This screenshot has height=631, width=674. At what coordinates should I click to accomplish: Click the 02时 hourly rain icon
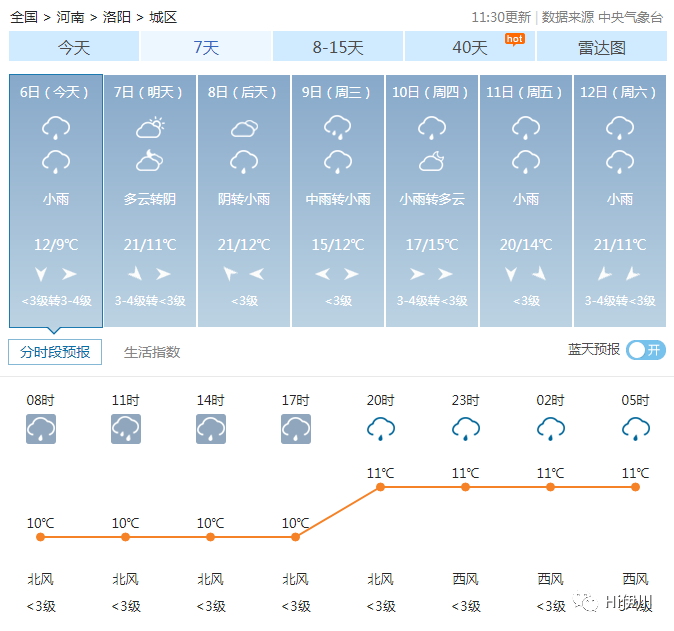click(x=551, y=429)
